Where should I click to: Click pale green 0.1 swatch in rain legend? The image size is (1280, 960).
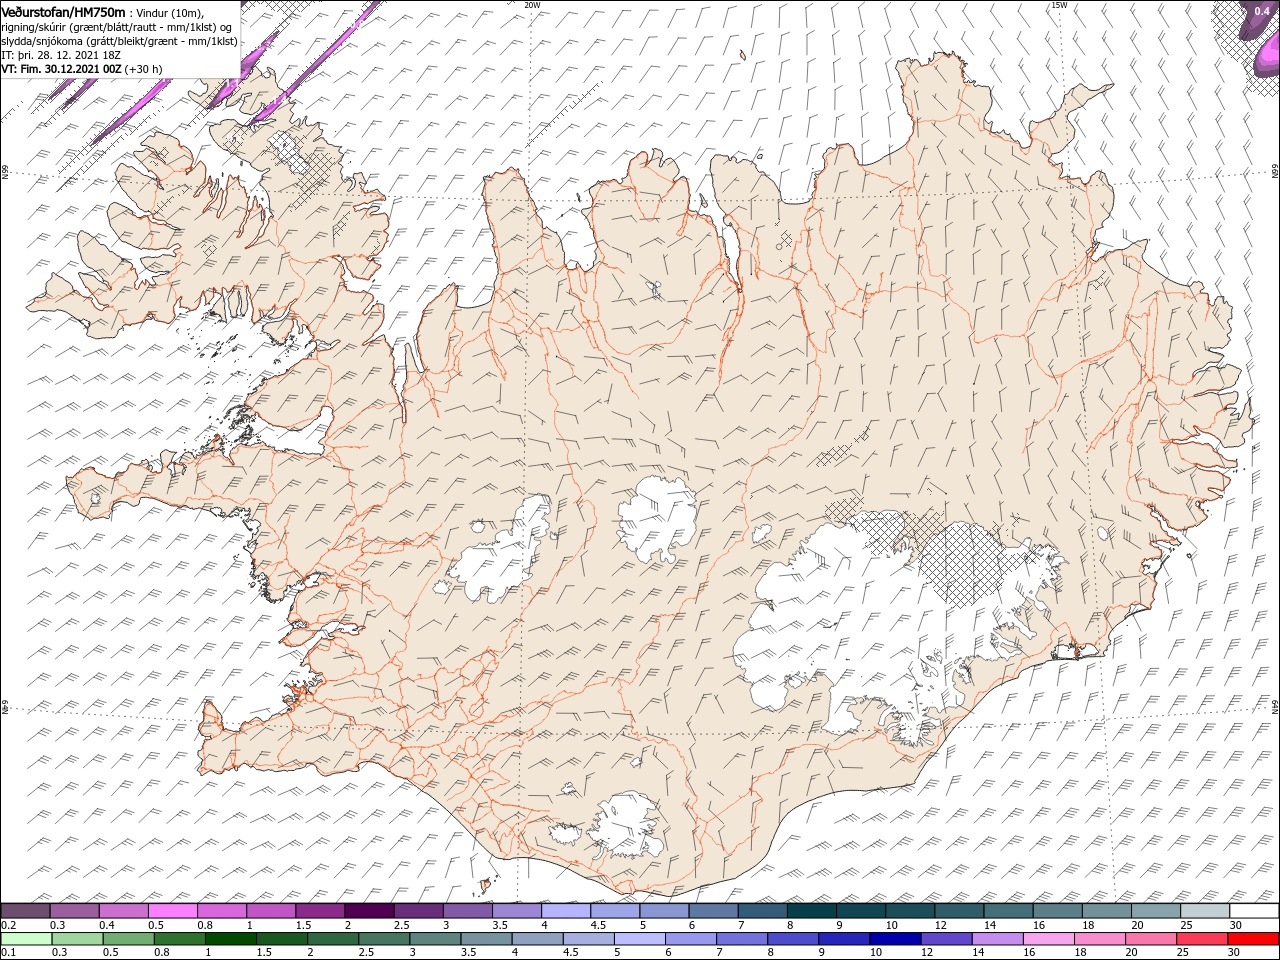click(26, 939)
